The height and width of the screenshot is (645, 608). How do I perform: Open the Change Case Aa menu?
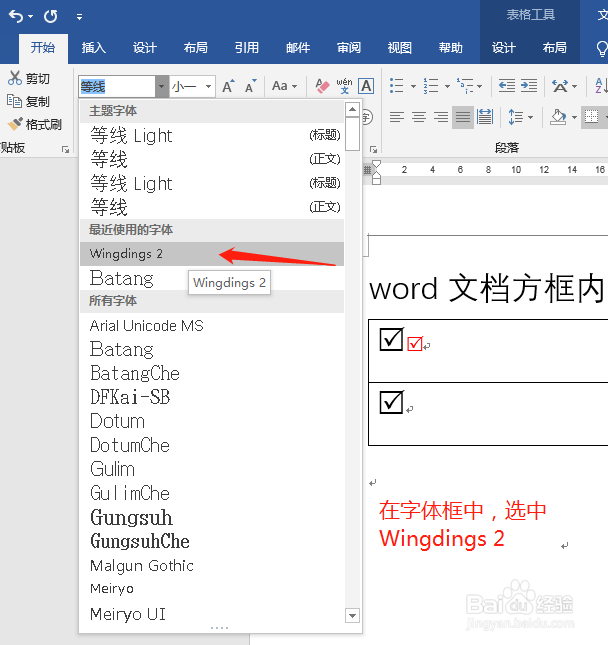tap(284, 86)
